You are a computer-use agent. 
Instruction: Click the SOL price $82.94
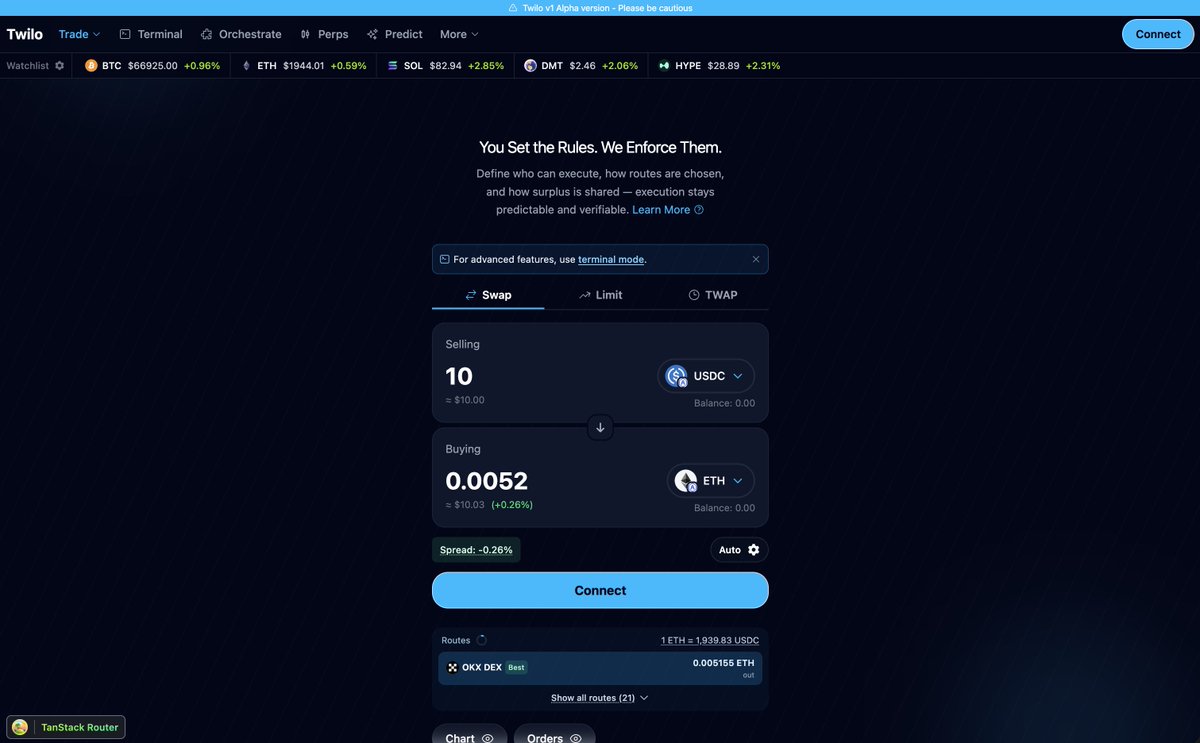tap(446, 65)
